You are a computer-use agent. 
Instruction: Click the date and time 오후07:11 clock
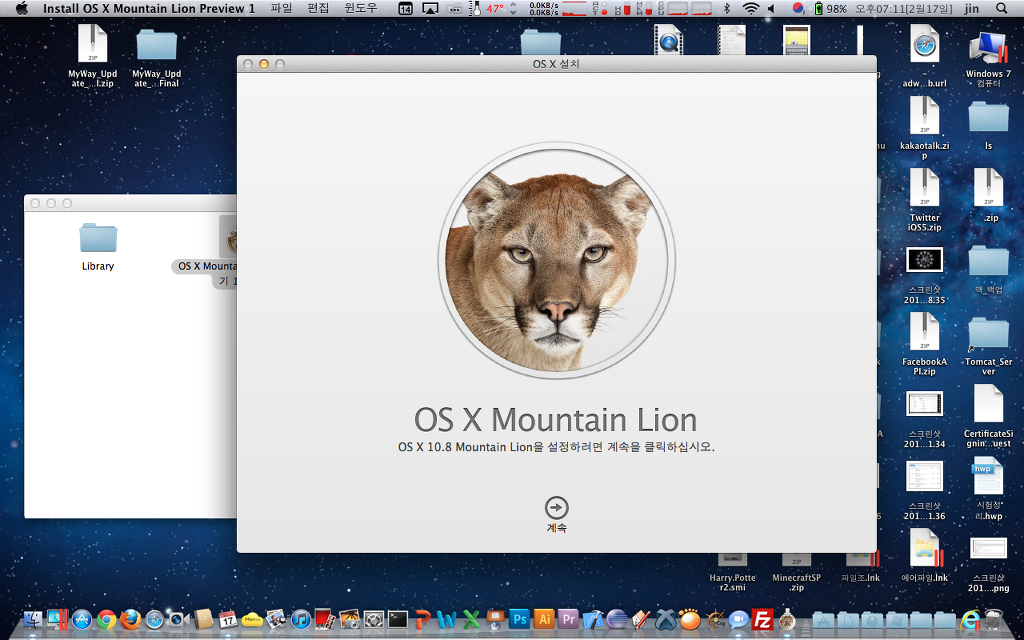[904, 8]
